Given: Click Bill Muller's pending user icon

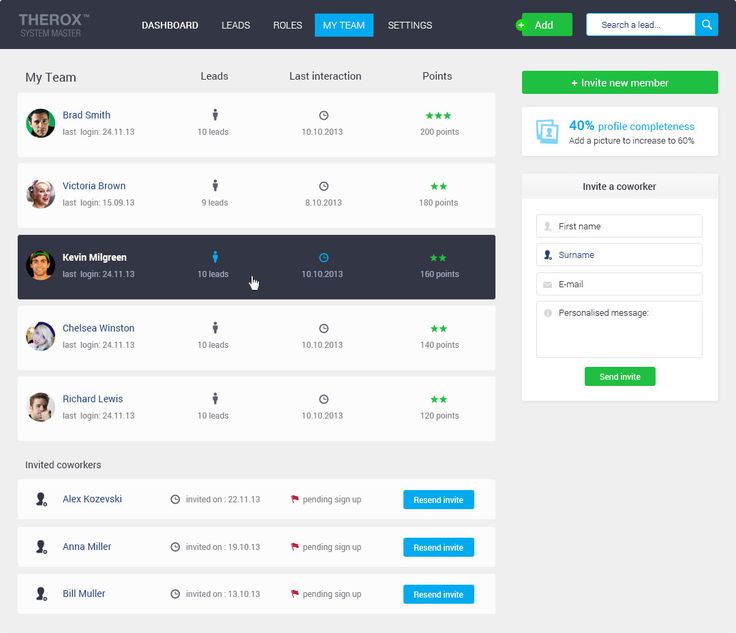Looking at the screenshot, I should pyautogui.click(x=41, y=594).
